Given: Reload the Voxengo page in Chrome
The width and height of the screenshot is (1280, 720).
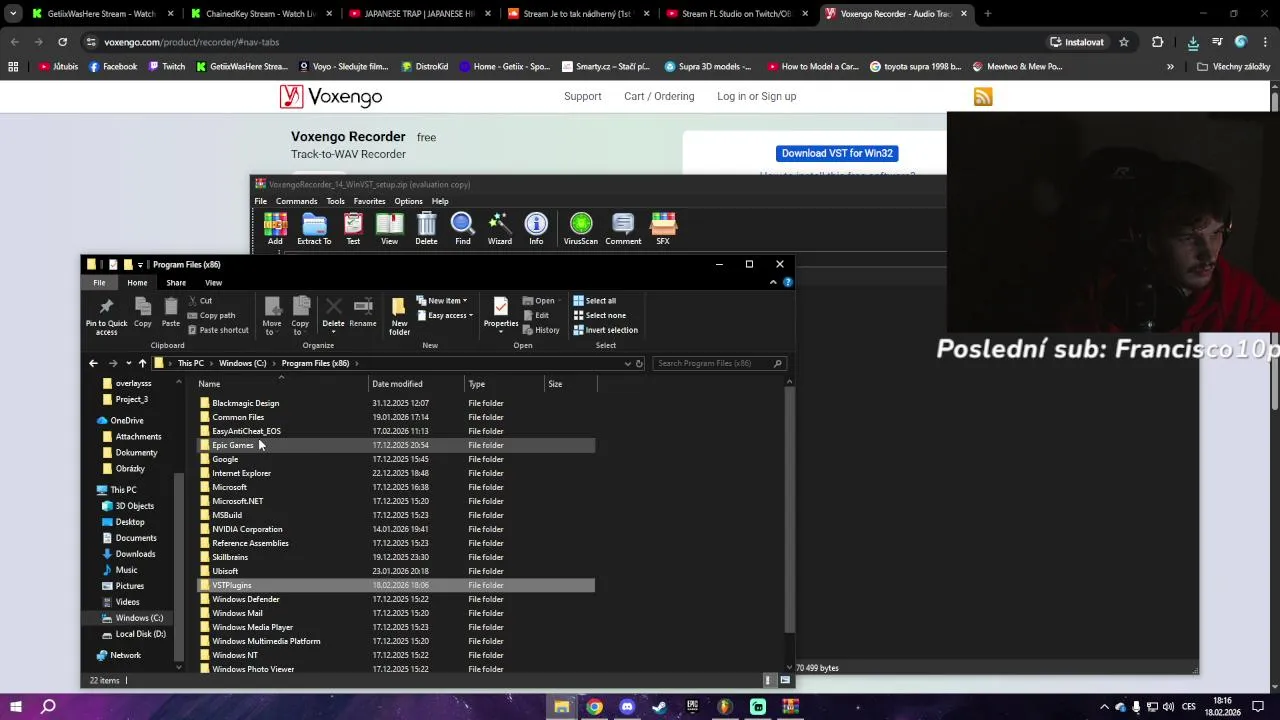Looking at the screenshot, I should [62, 42].
